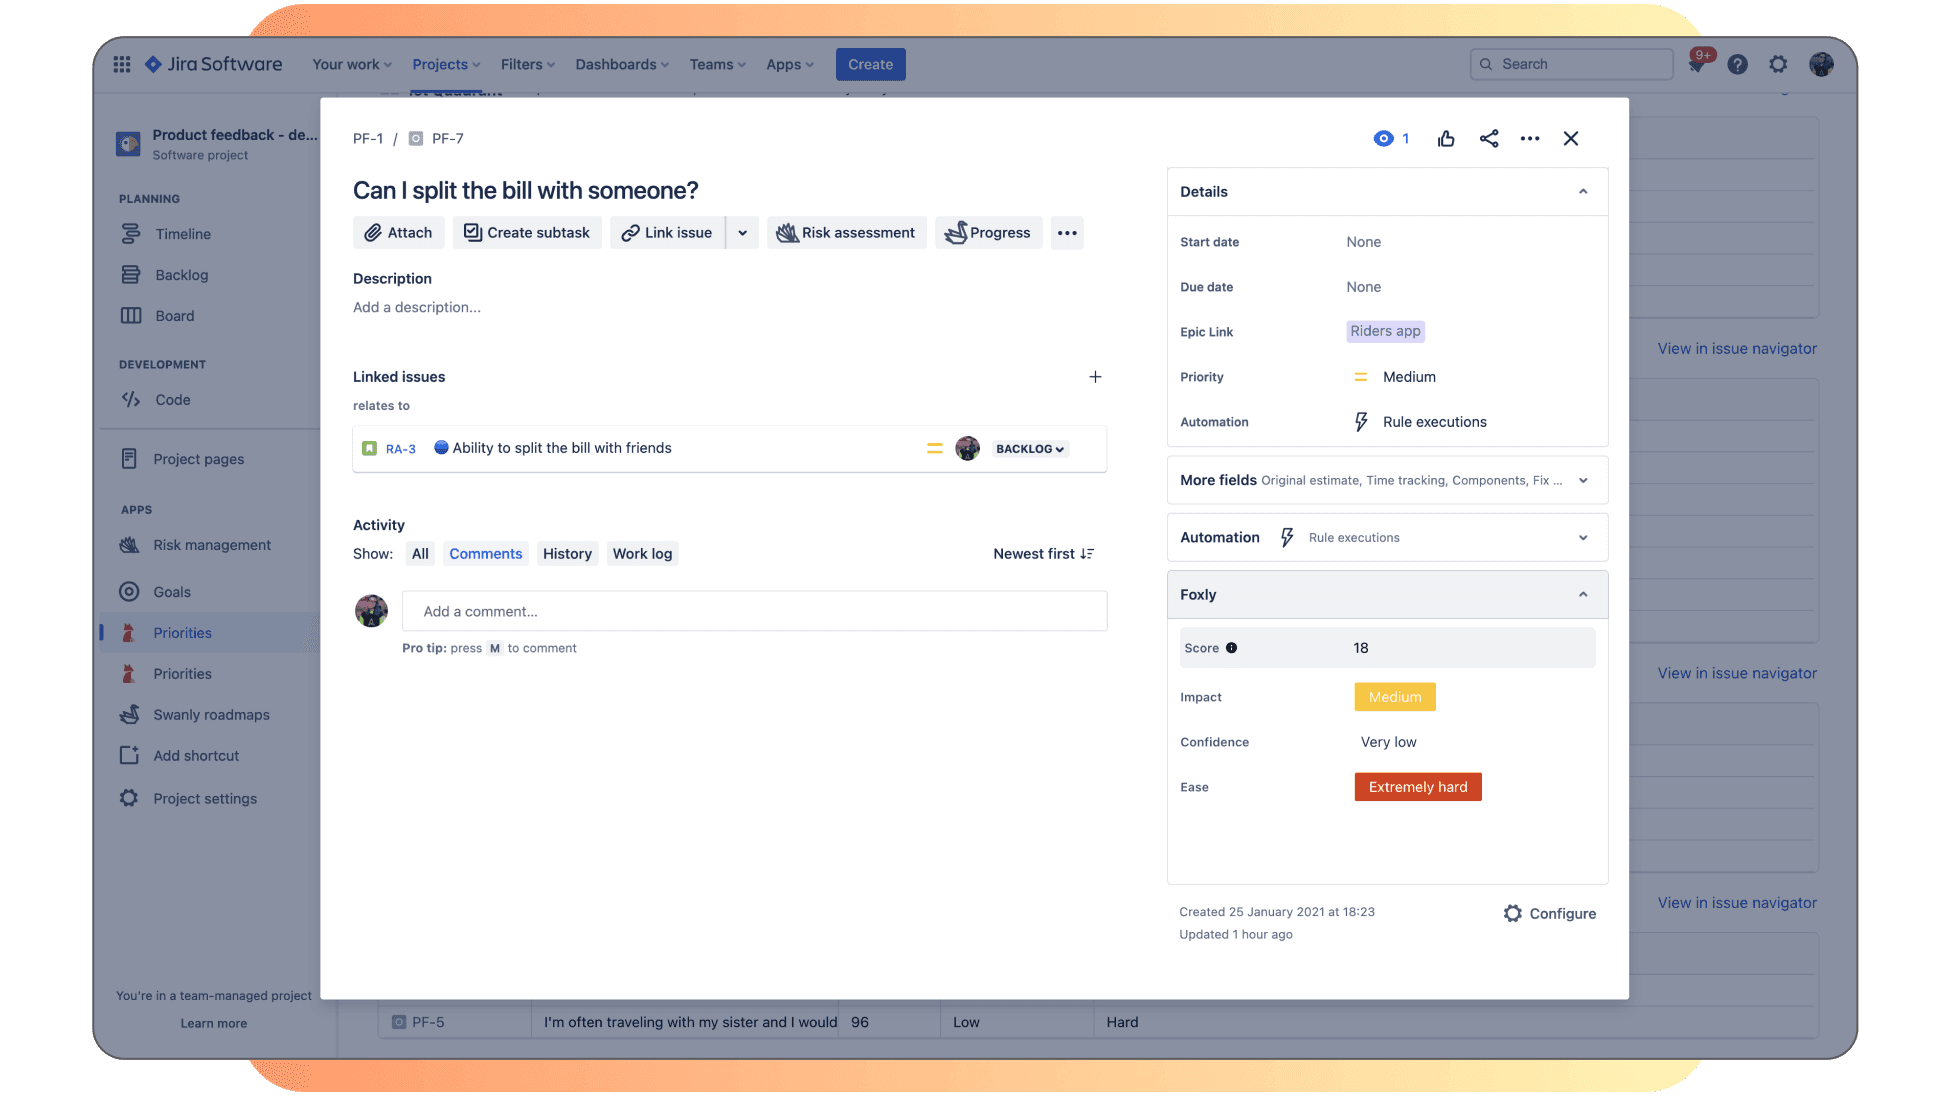Click the Riders app epic link
The width and height of the screenshot is (1945, 1096).
pyautogui.click(x=1384, y=331)
